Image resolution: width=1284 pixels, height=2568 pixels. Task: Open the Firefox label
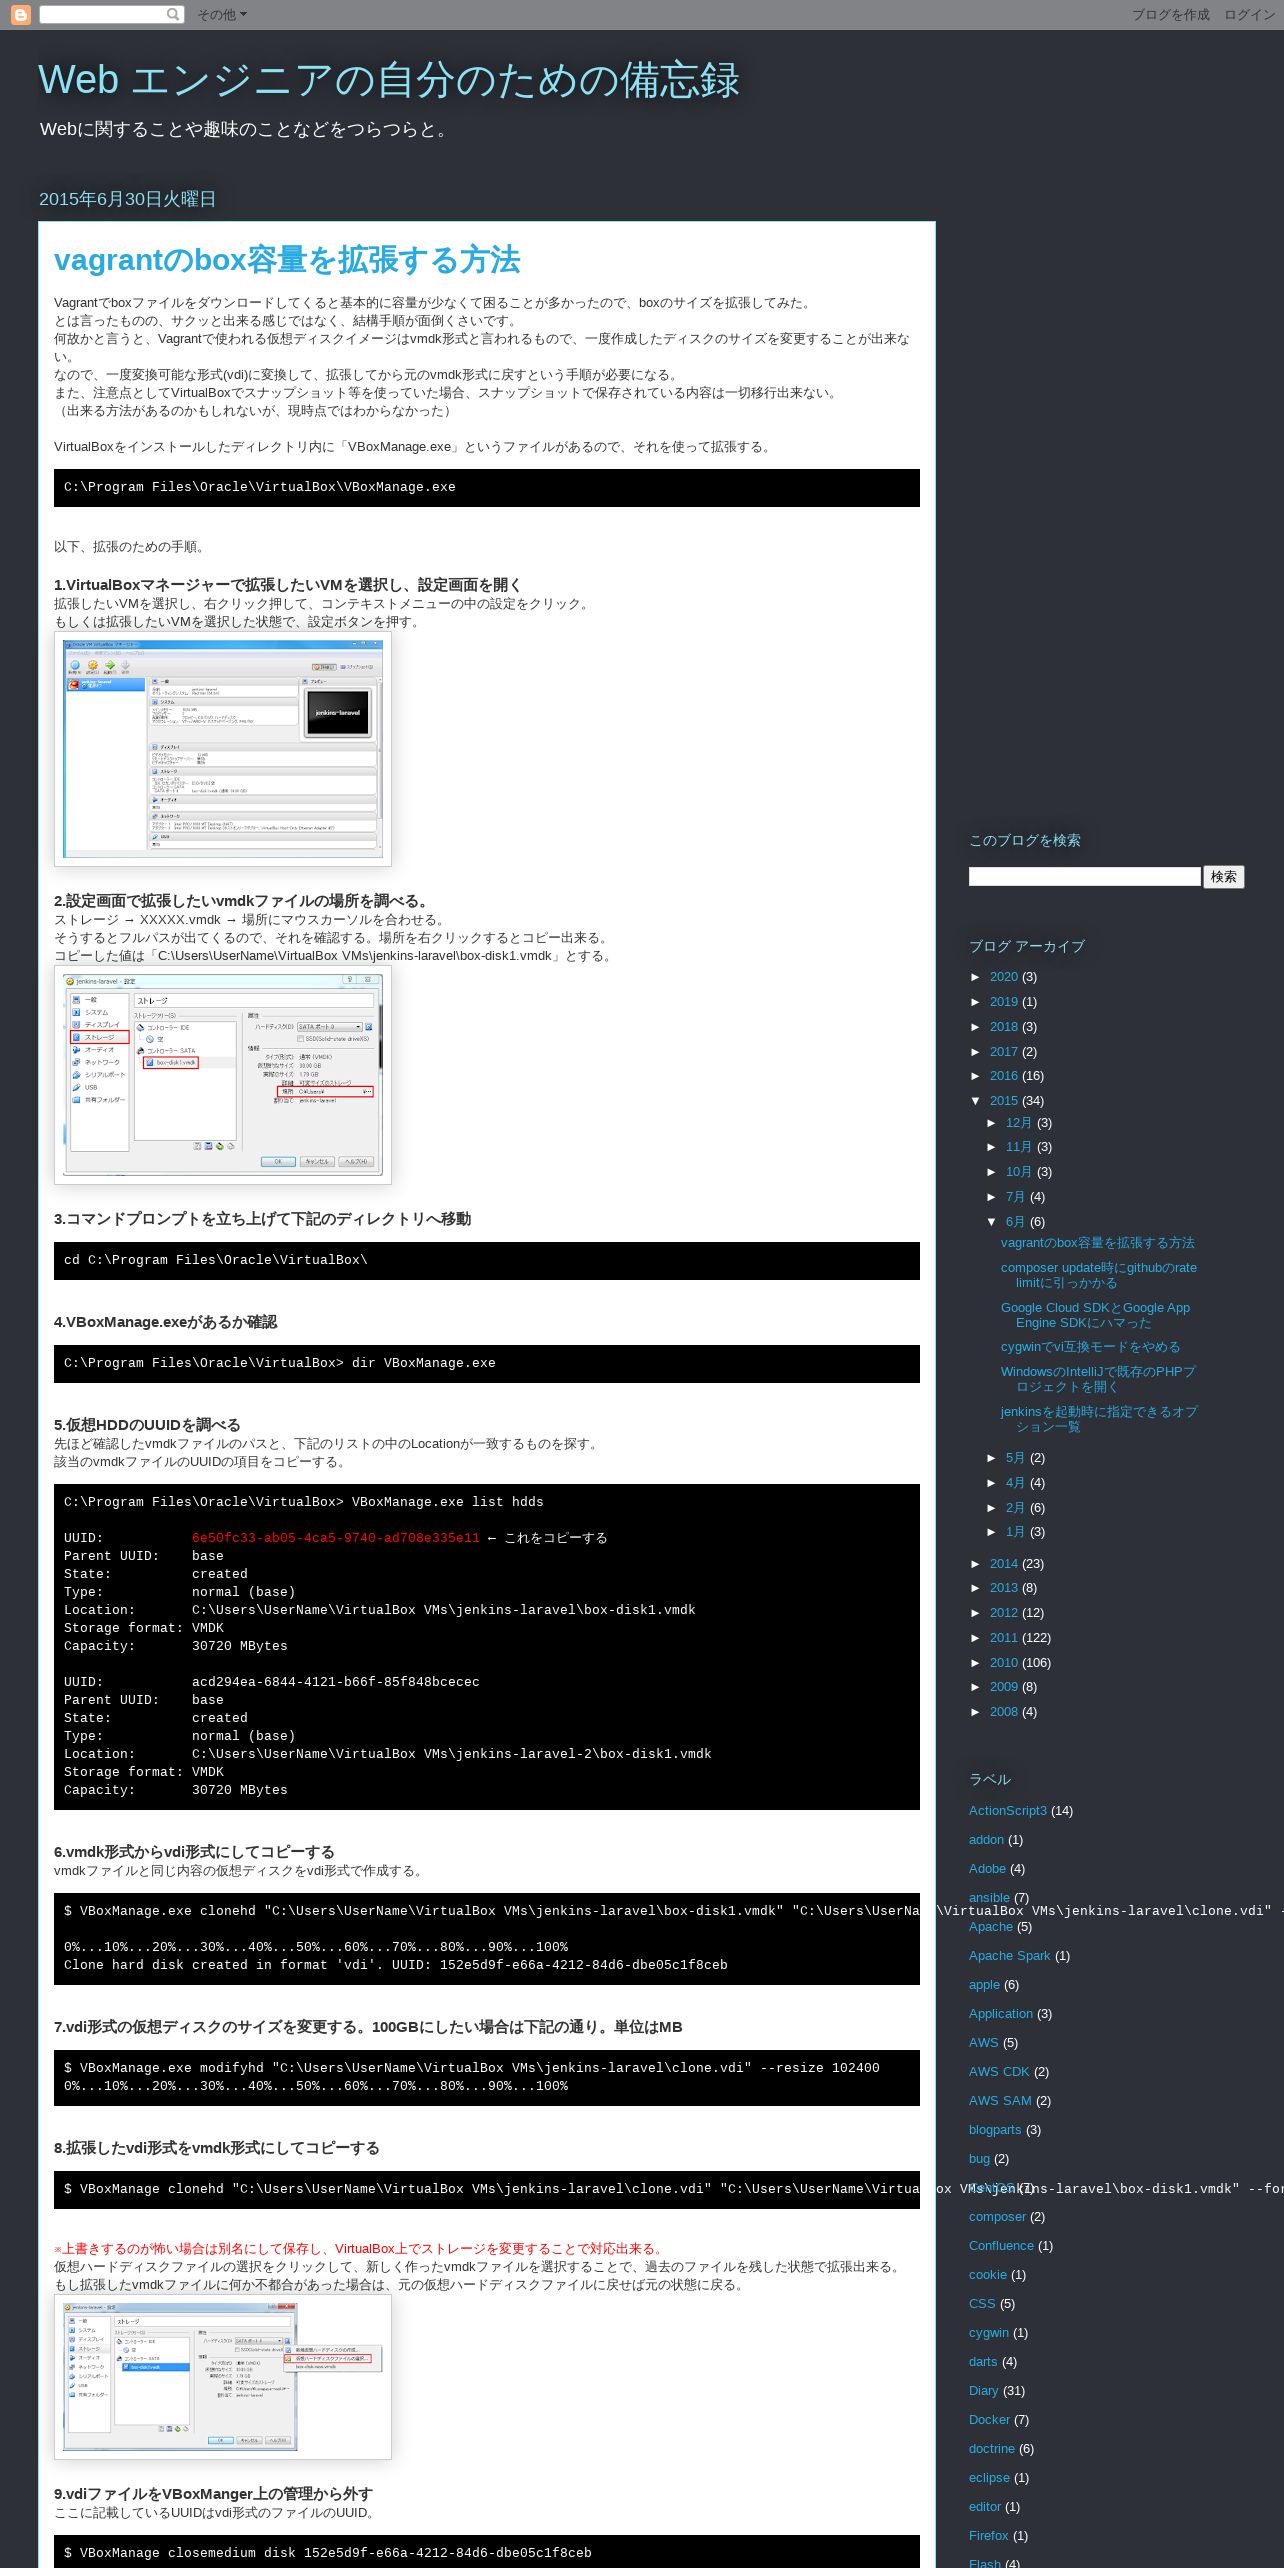989,2536
